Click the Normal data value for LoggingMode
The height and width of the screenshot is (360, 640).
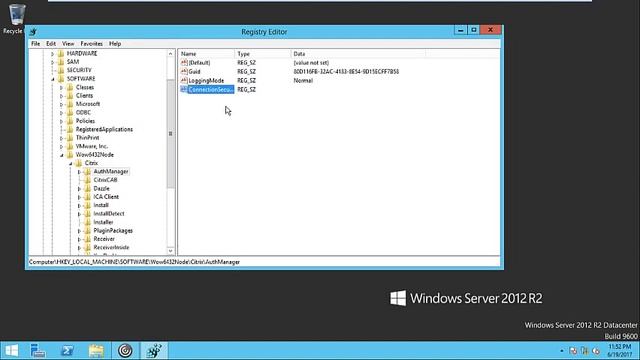[x=303, y=80]
